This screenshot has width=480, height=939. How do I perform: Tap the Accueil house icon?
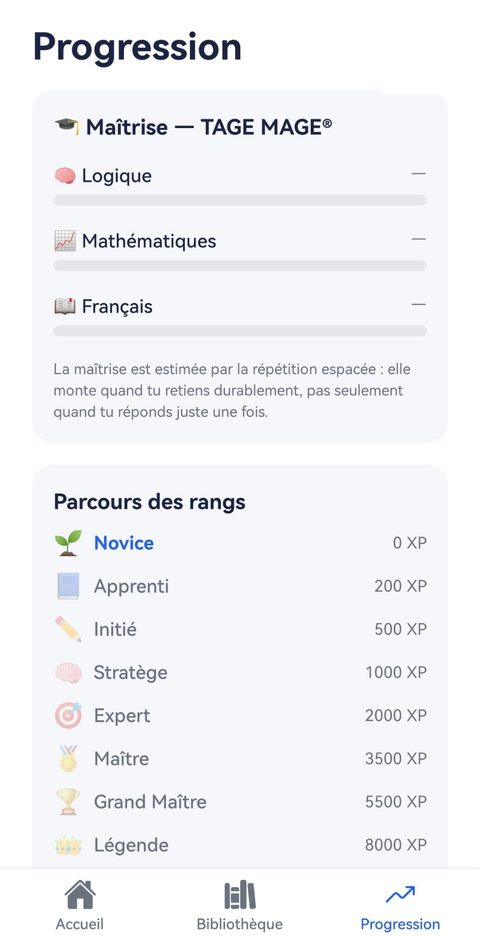click(80, 895)
